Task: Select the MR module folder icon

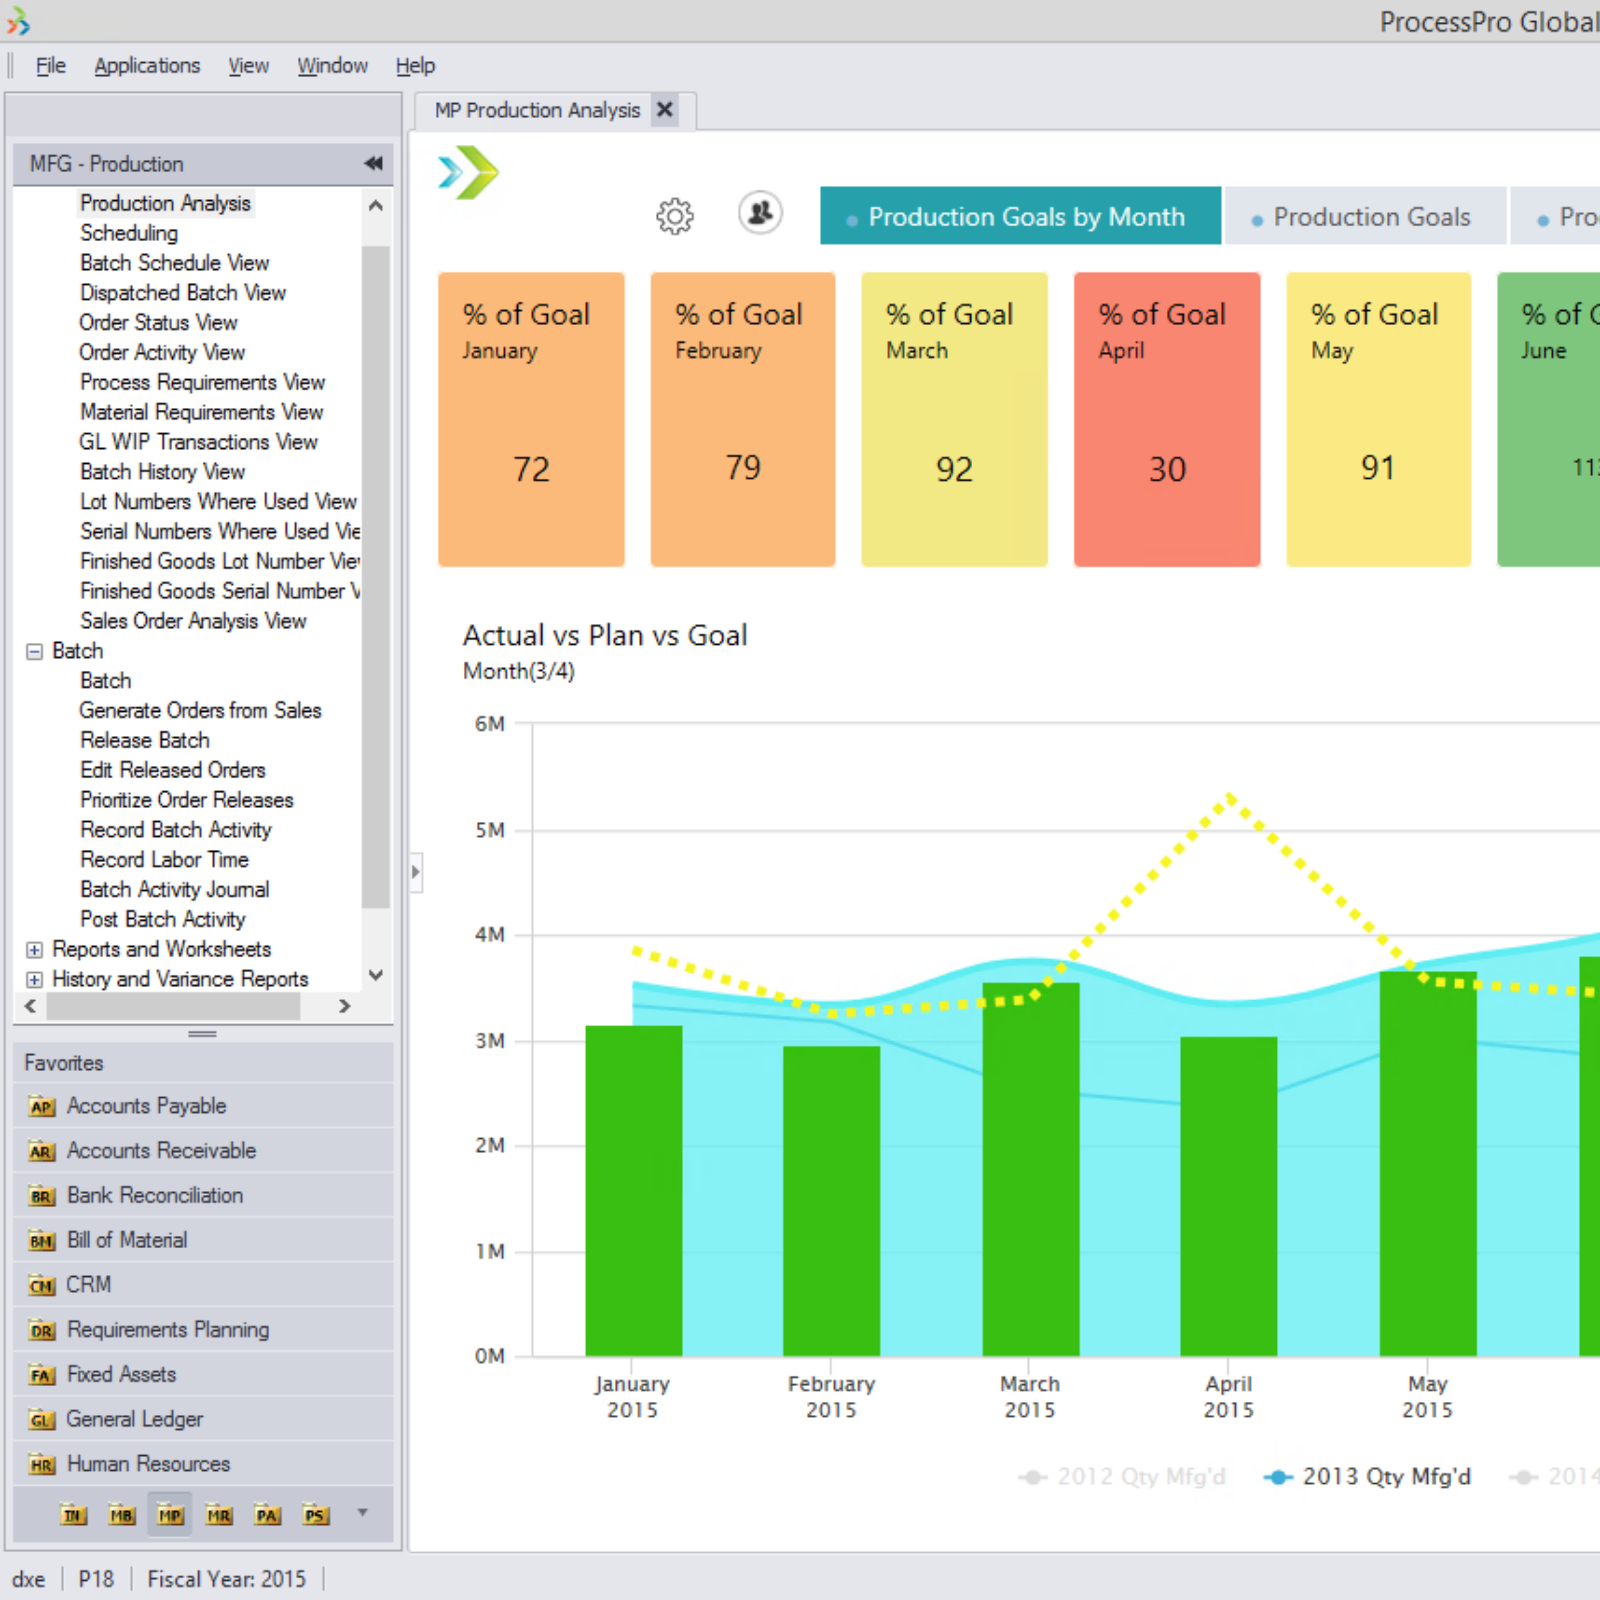Action: pos(219,1515)
